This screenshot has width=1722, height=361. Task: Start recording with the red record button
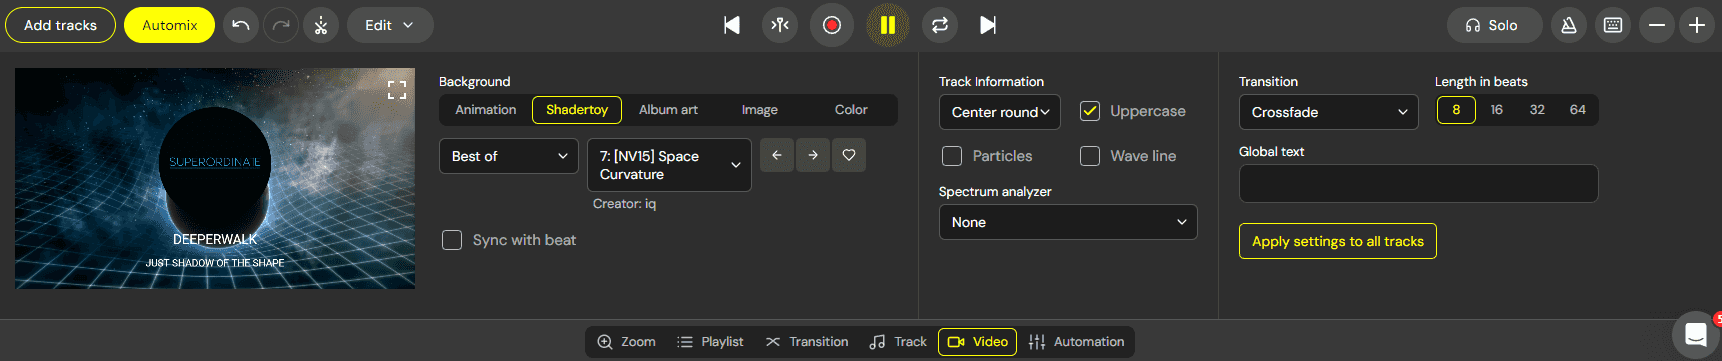[x=832, y=25]
